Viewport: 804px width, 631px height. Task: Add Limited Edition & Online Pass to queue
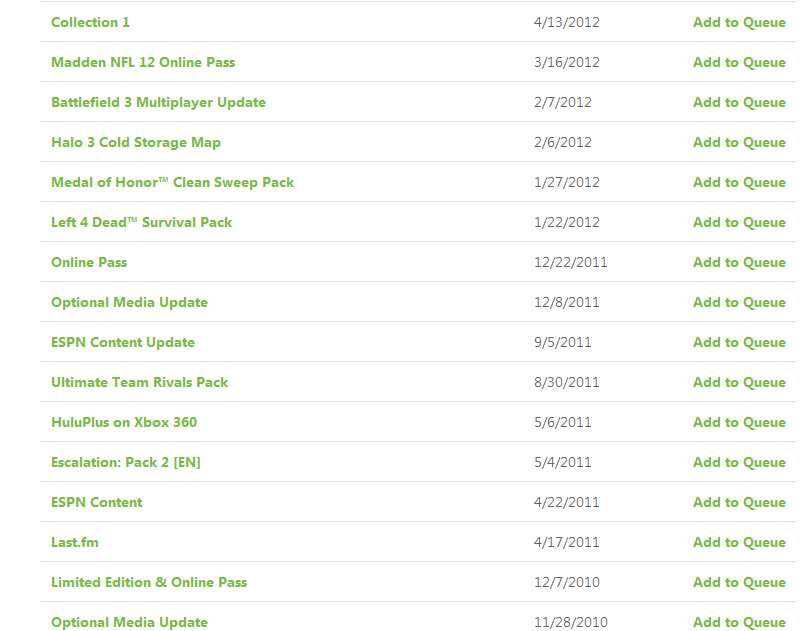pyautogui.click(x=739, y=582)
